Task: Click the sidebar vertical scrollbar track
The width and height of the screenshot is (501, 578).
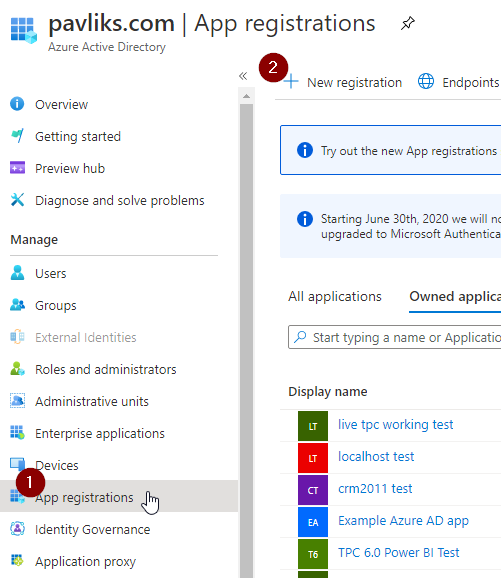Action: click(246, 341)
